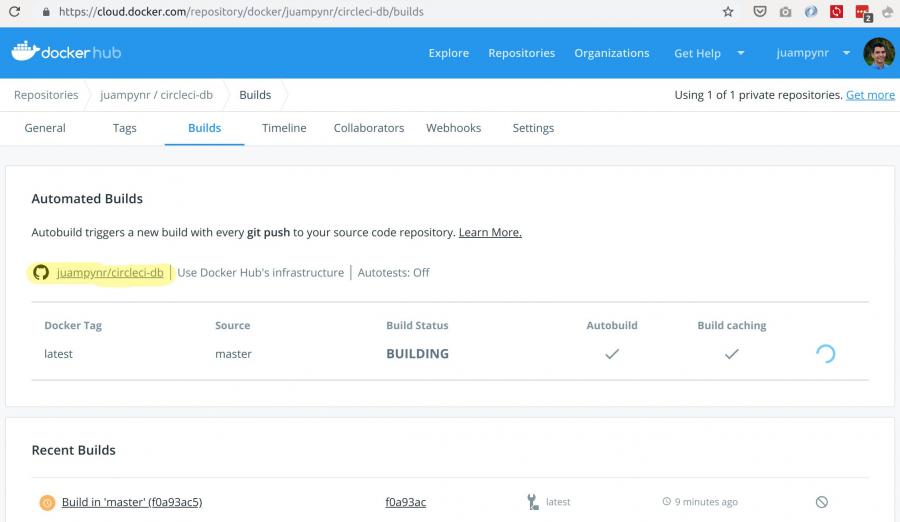Follow the Get more link

870,95
